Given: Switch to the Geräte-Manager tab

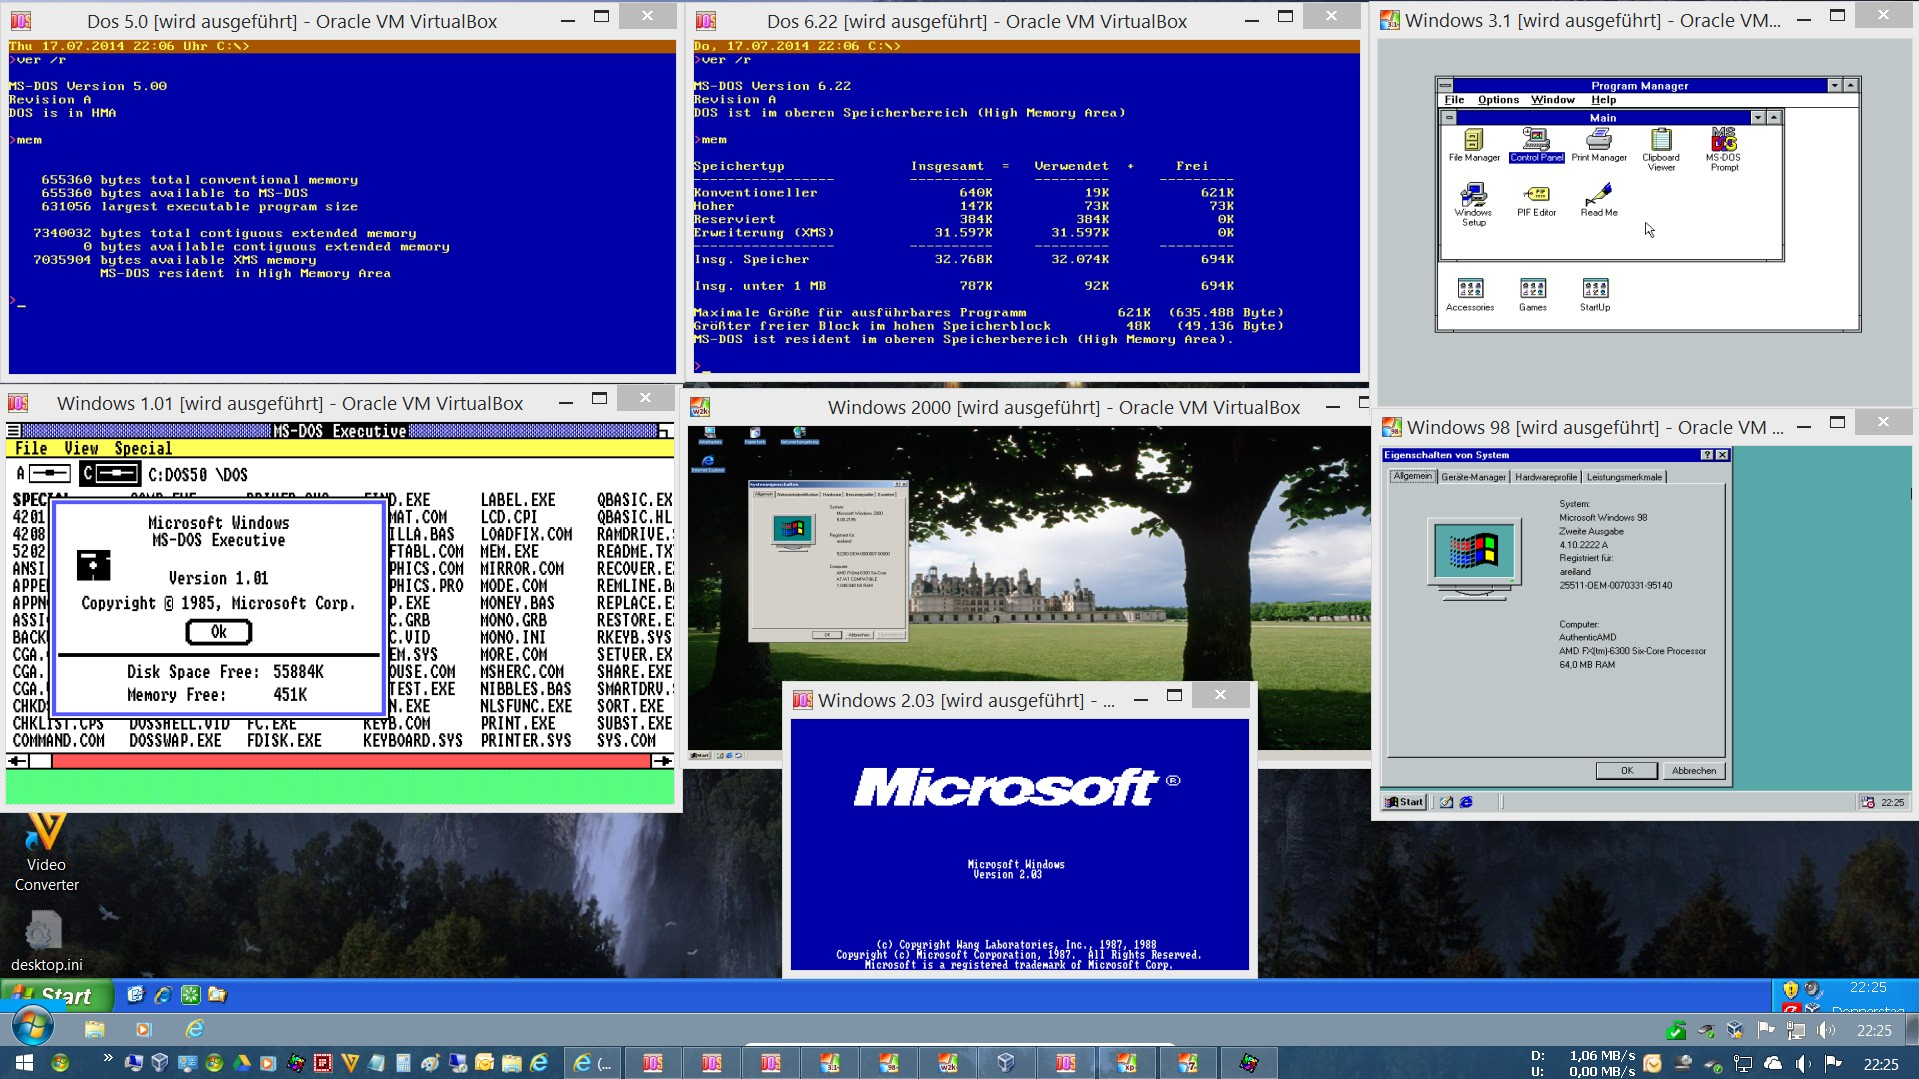Looking at the screenshot, I should tap(1473, 477).
